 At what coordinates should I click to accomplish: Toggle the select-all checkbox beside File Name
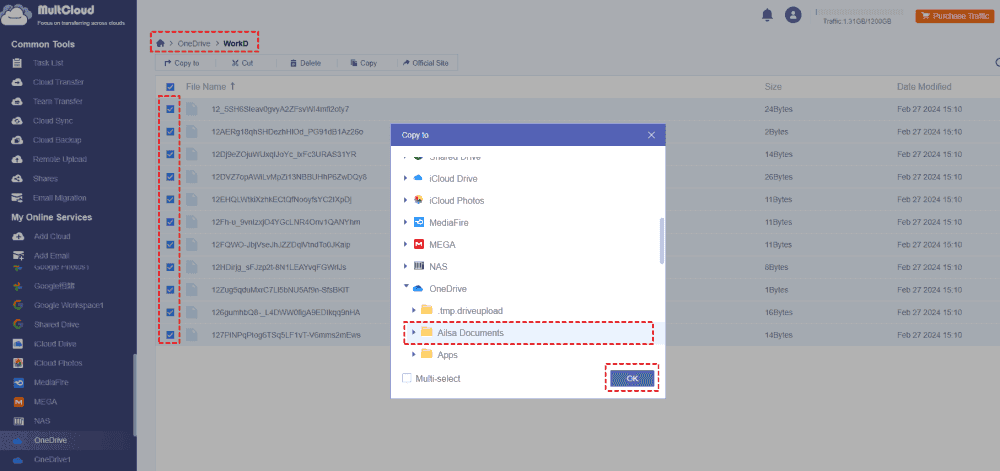pyautogui.click(x=170, y=87)
